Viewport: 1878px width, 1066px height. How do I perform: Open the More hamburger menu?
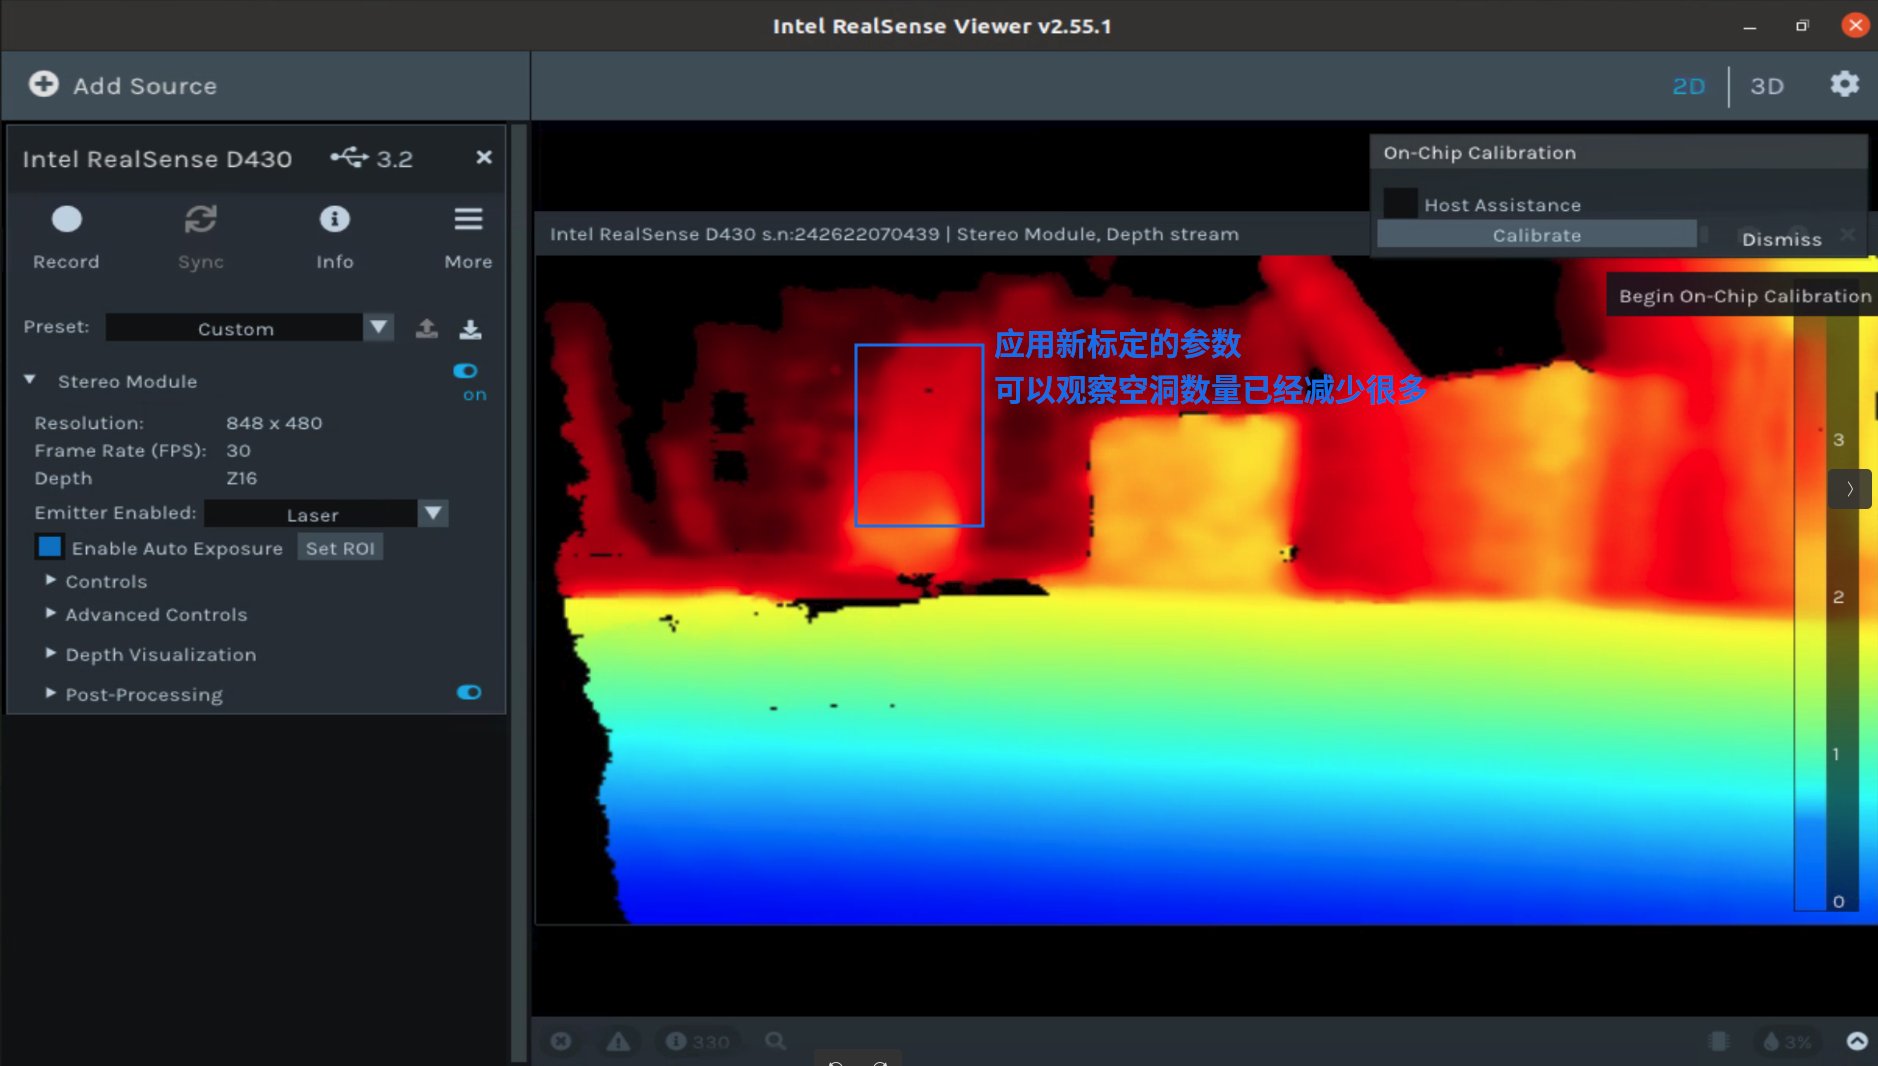[x=468, y=220]
